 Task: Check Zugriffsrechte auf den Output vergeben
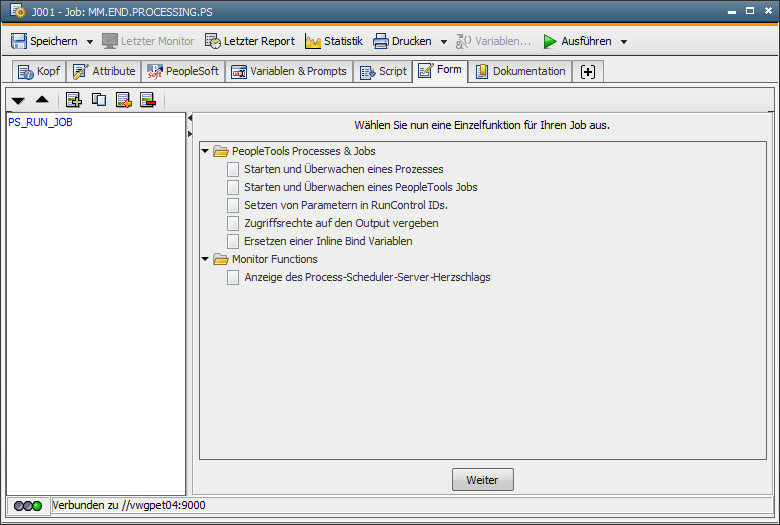coord(233,223)
